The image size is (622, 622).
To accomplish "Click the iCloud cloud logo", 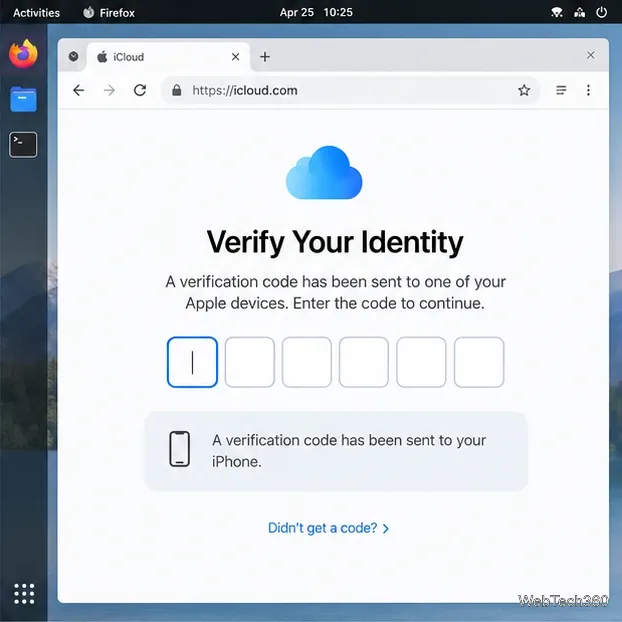I will coord(324,173).
